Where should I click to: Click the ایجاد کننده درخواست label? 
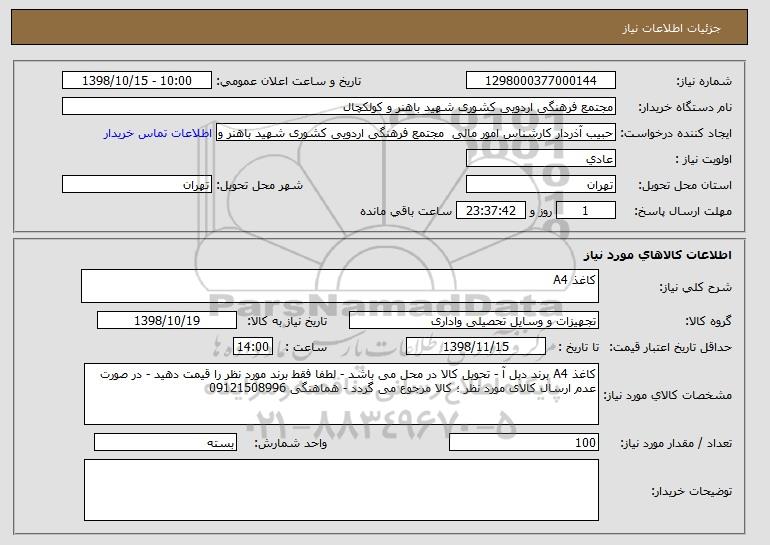(x=676, y=133)
